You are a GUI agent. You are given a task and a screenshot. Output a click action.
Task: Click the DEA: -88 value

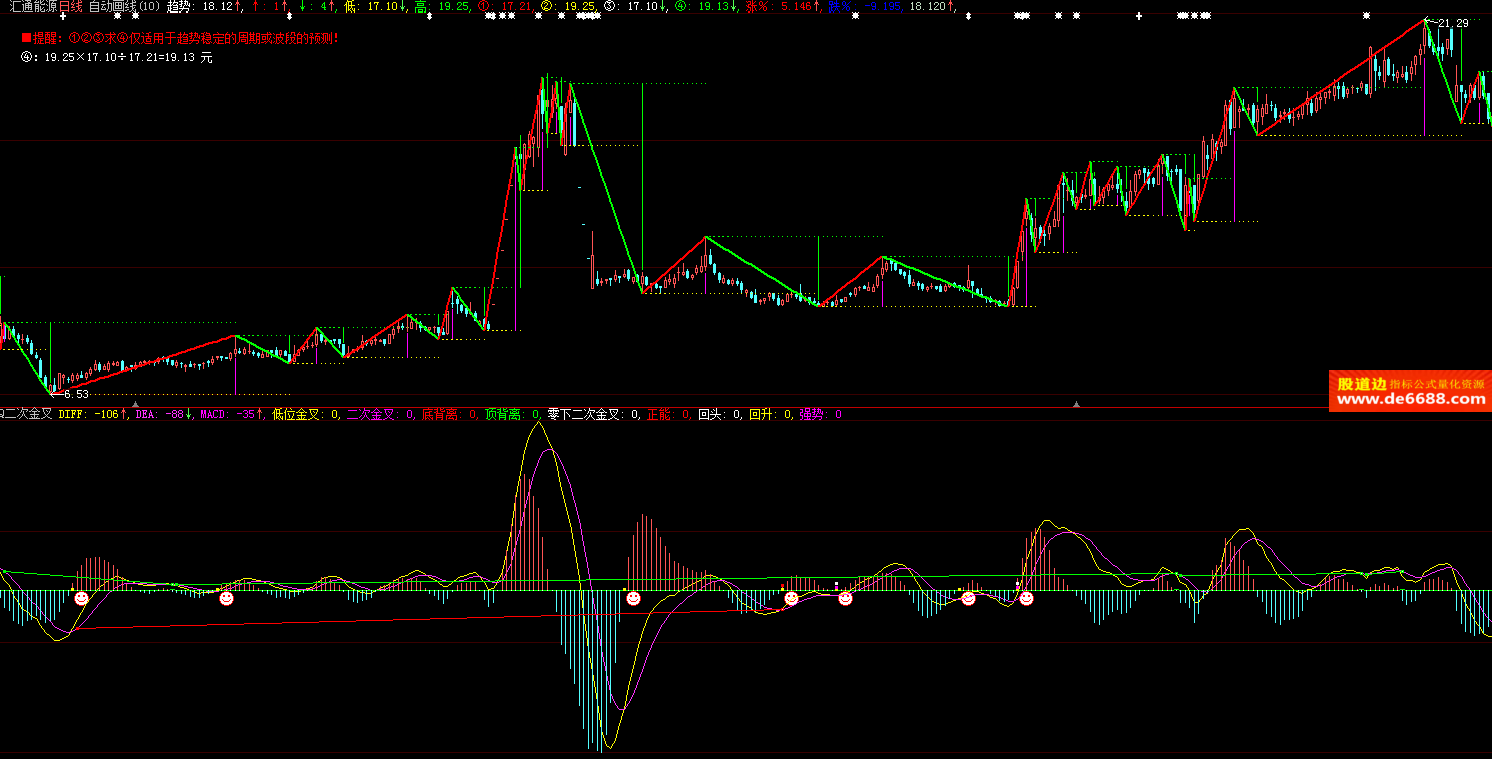pos(164,413)
